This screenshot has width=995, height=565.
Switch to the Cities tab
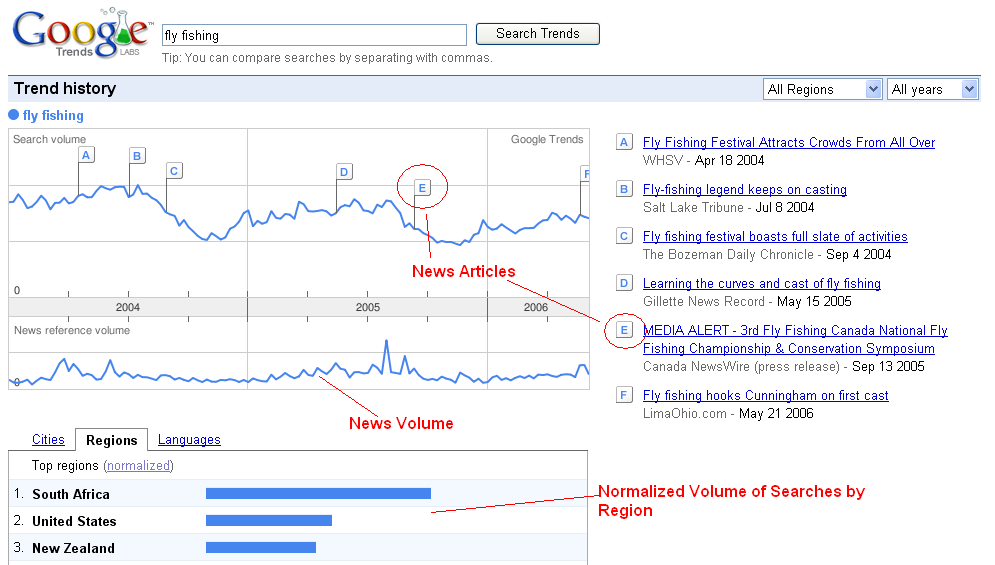[x=48, y=440]
